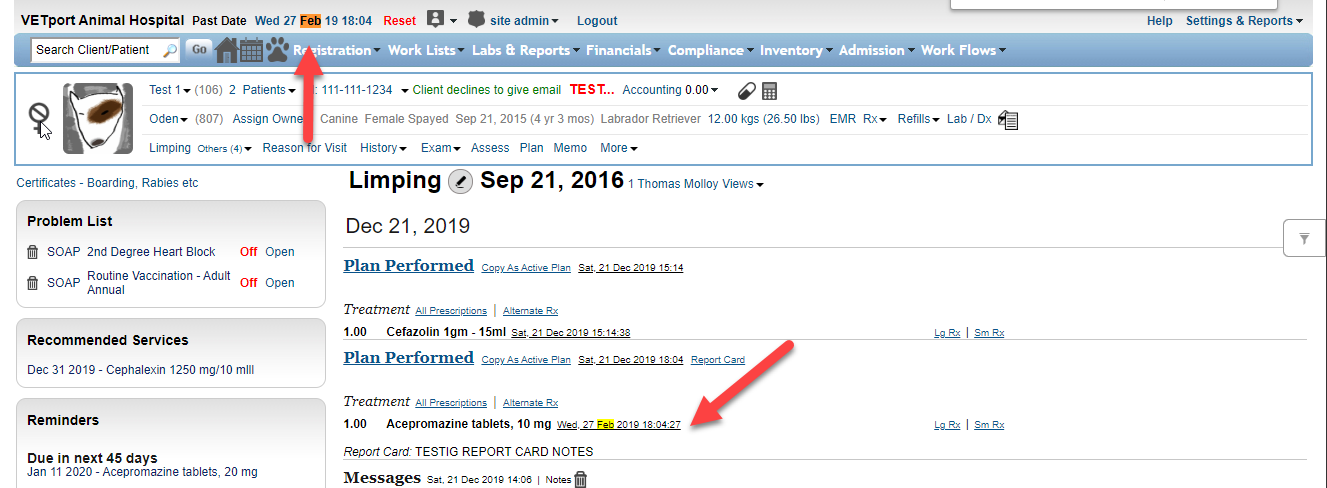Open Certificates - Boarding, Rabies etc link
The width and height of the screenshot is (1327, 488).
(107, 183)
